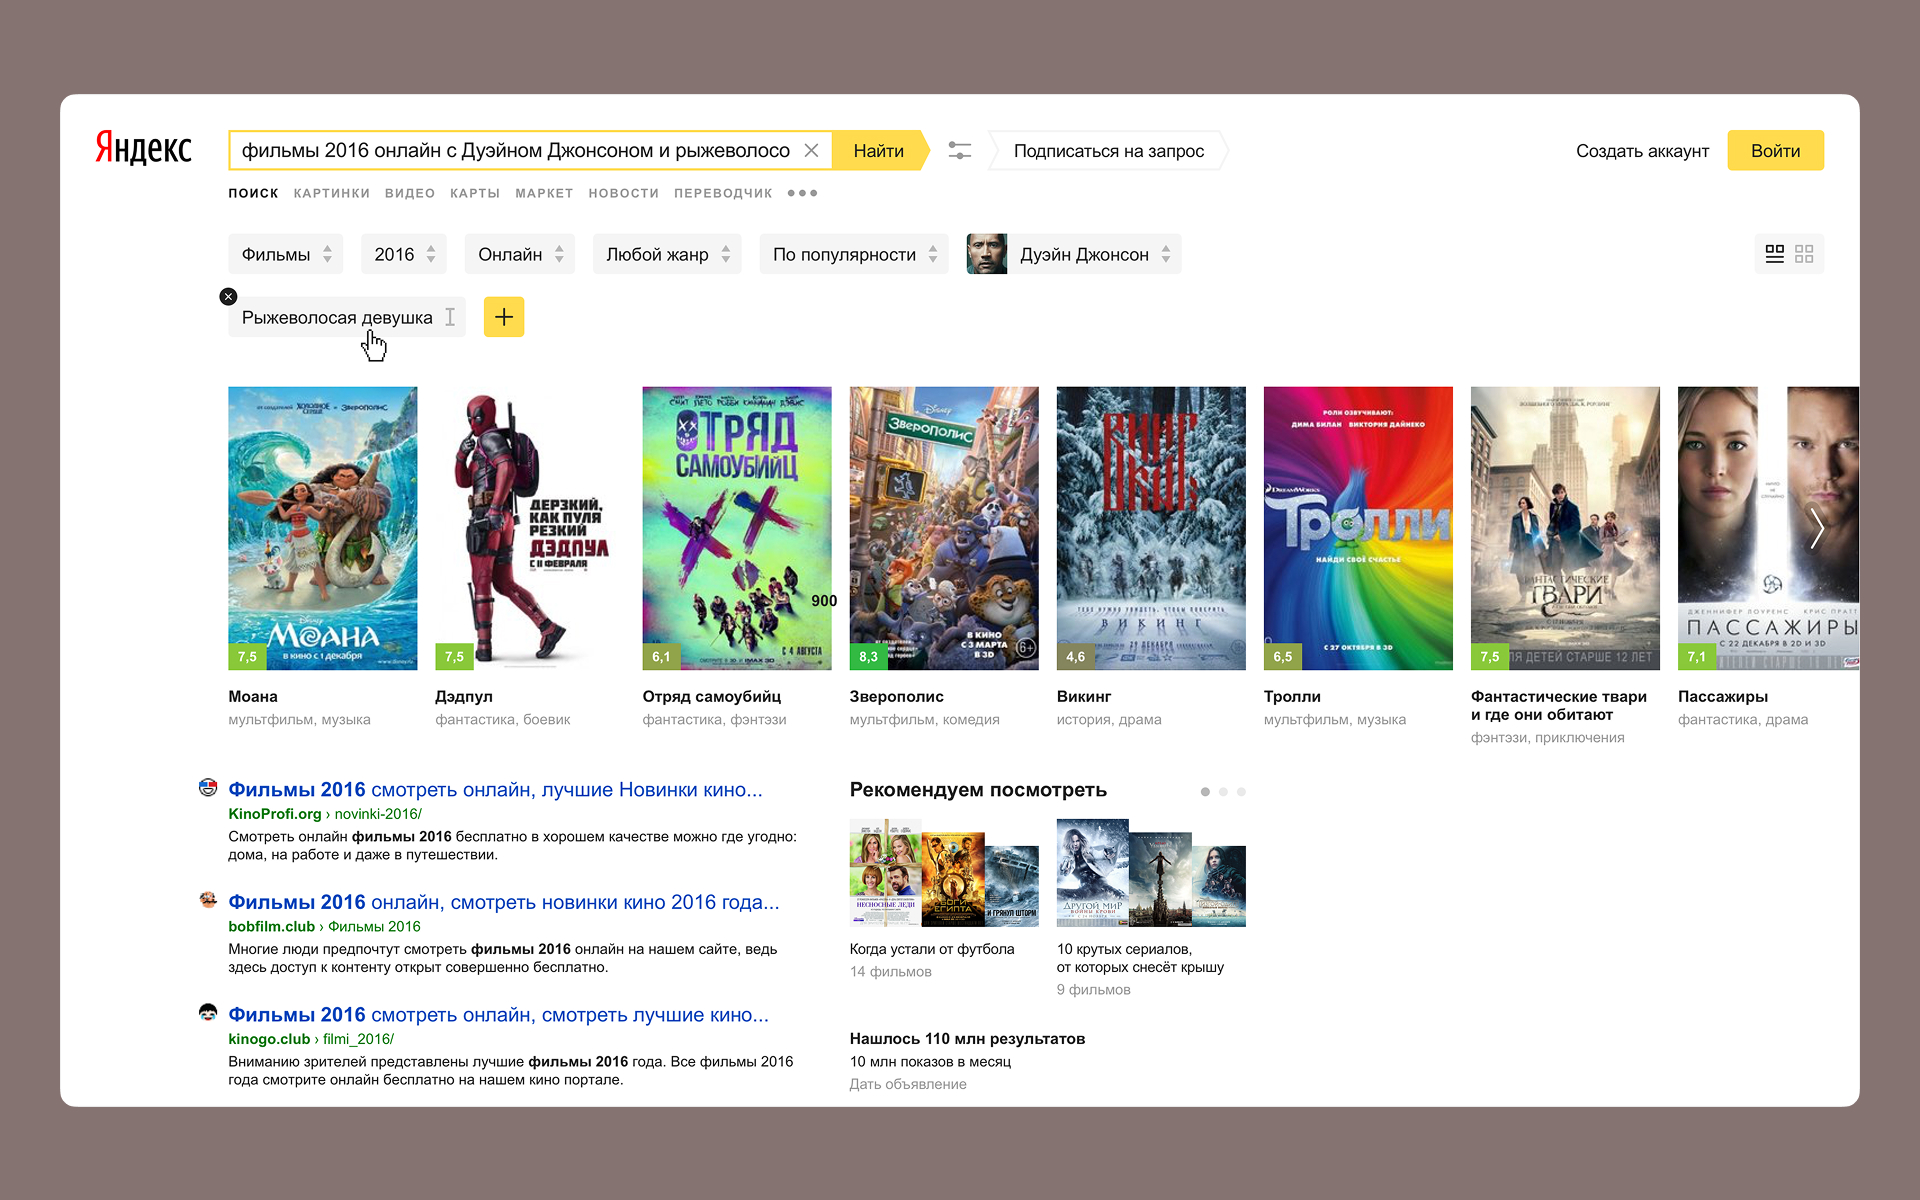
Task: Switch to the КАРТЫ tab
Action: pyautogui.click(x=475, y=193)
